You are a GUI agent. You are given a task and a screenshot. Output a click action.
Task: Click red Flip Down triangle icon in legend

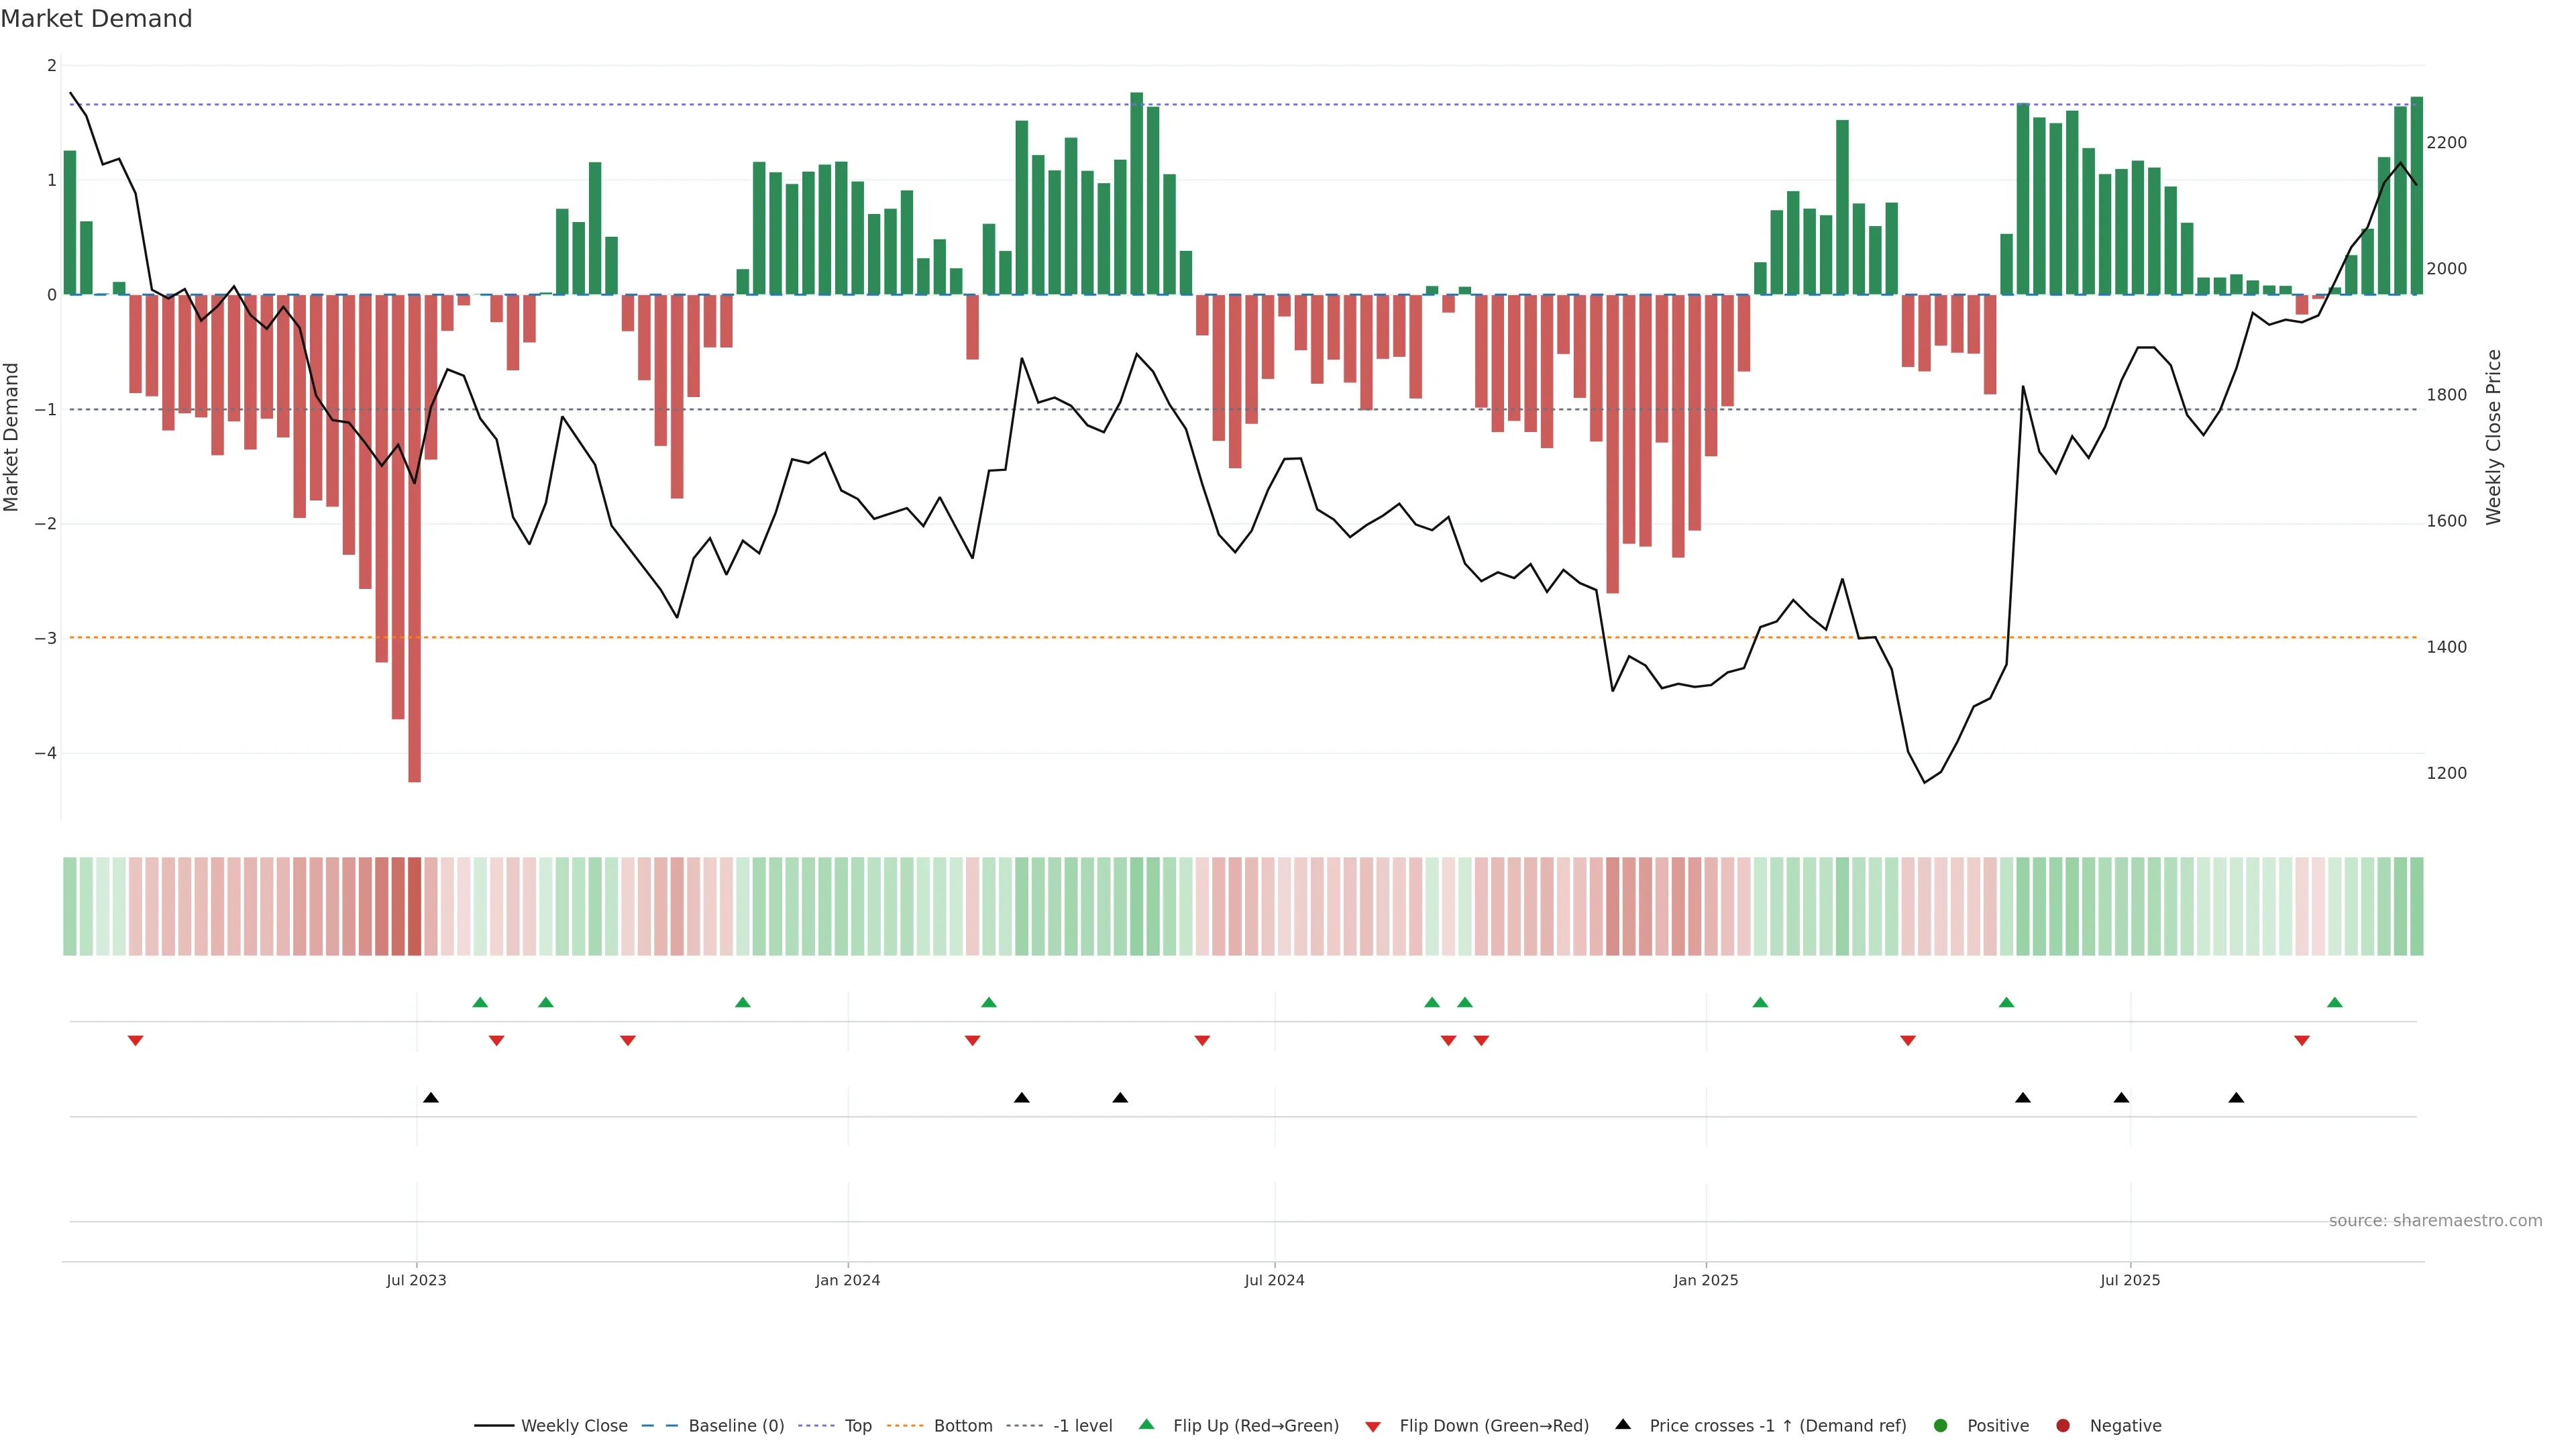click(x=1373, y=1427)
